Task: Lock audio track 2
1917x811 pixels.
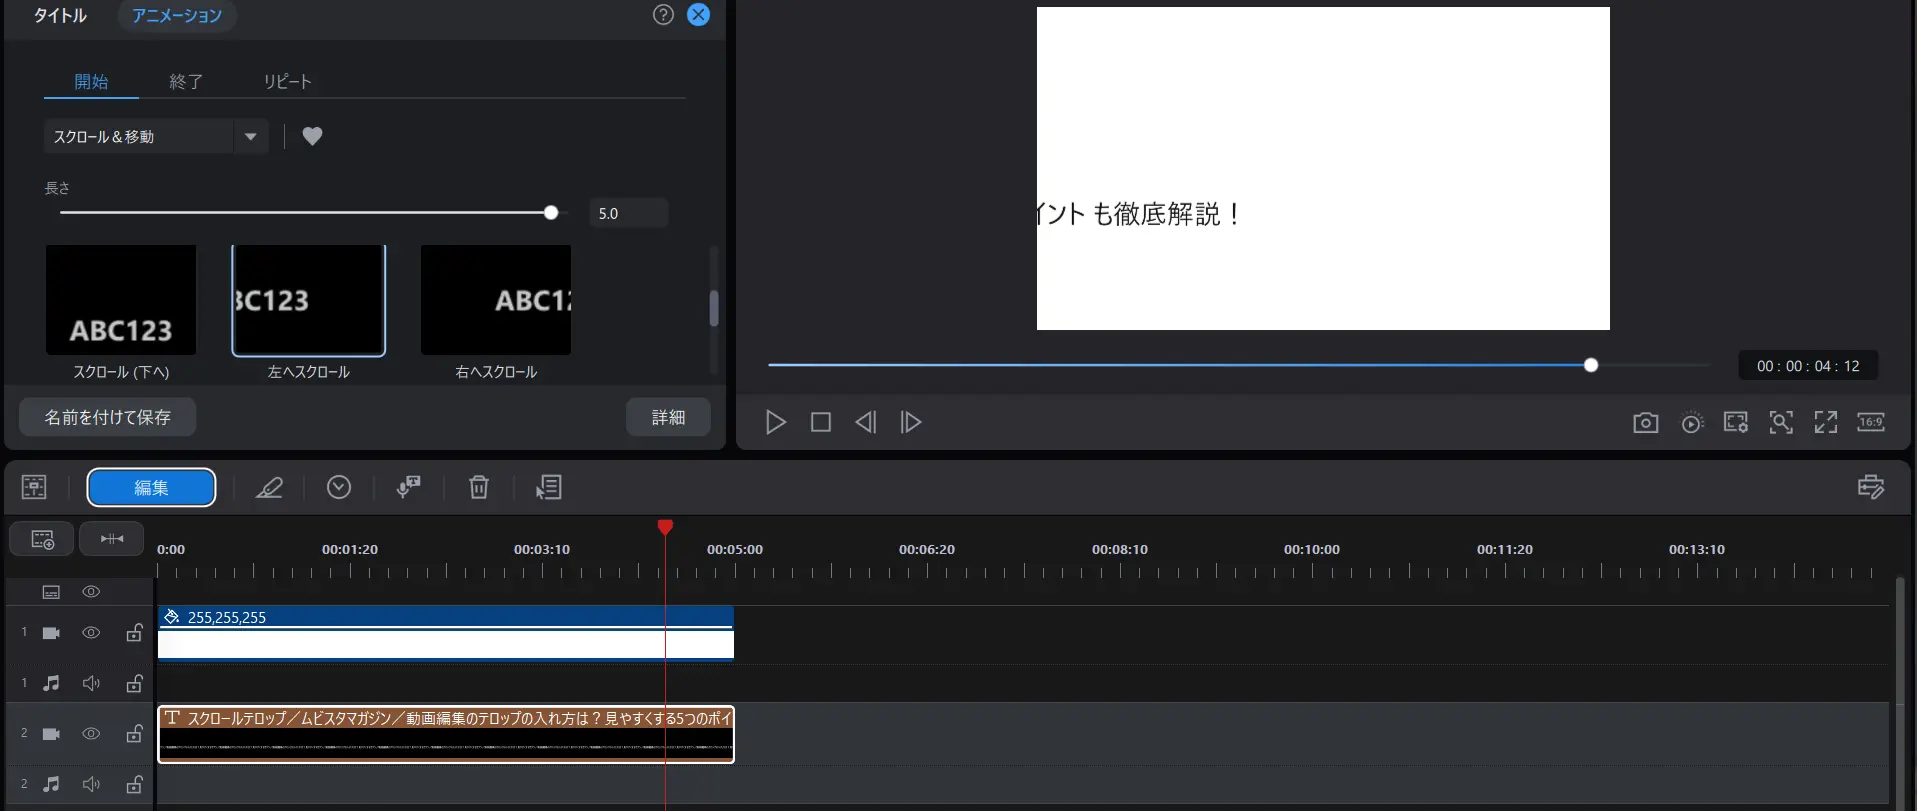Action: [134, 784]
